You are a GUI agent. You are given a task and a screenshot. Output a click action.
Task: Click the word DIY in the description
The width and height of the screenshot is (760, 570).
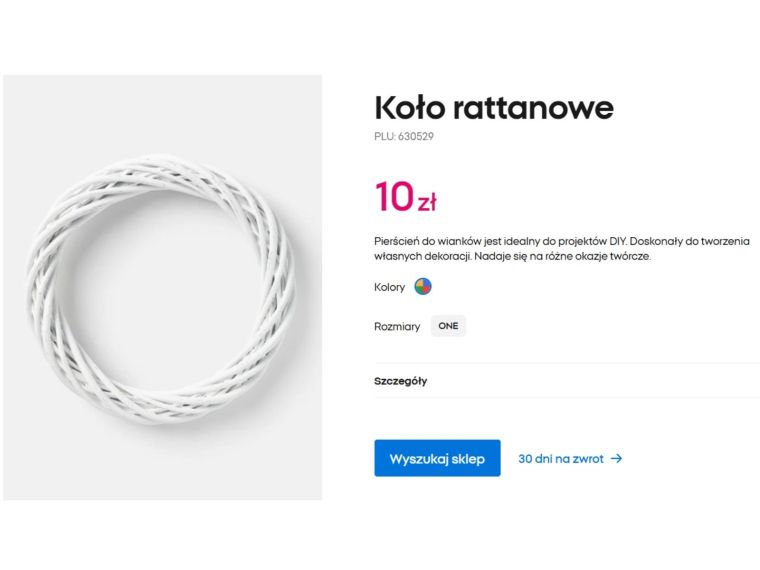(618, 242)
